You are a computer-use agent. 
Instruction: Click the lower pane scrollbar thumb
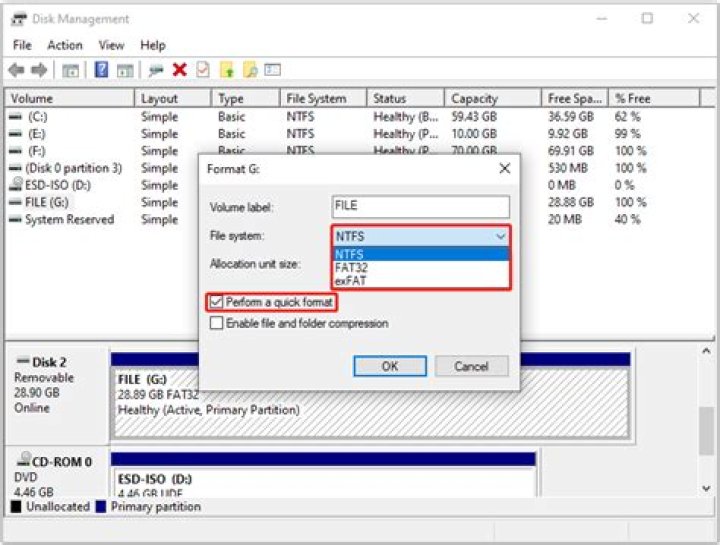[706, 431]
